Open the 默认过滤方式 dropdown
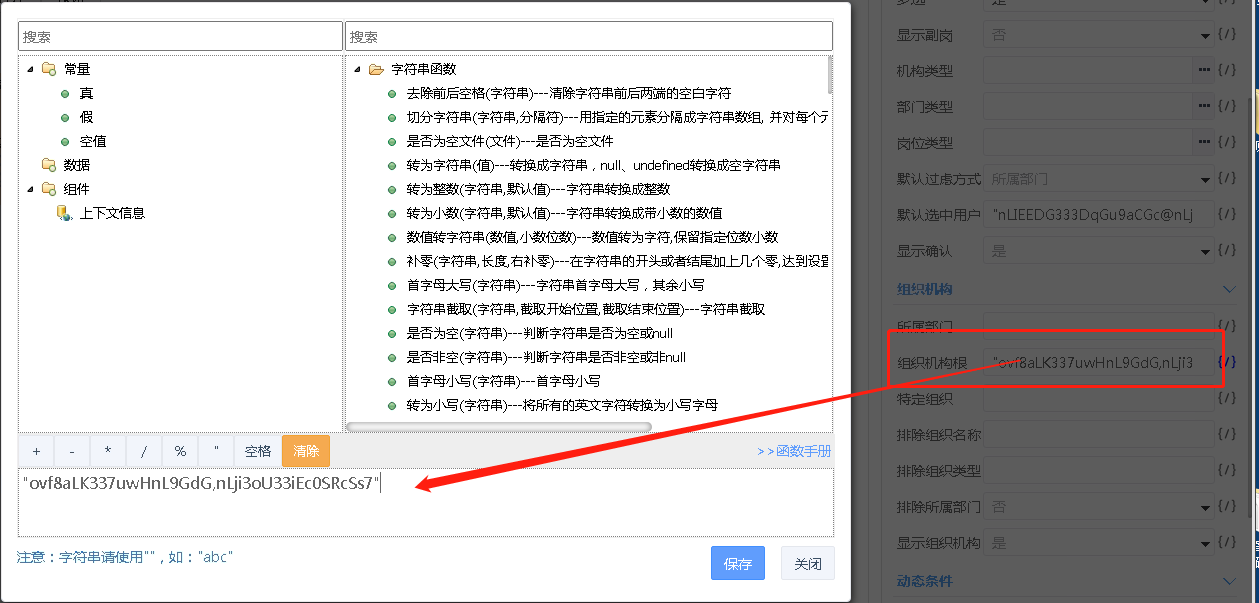1259x603 pixels. click(1205, 180)
